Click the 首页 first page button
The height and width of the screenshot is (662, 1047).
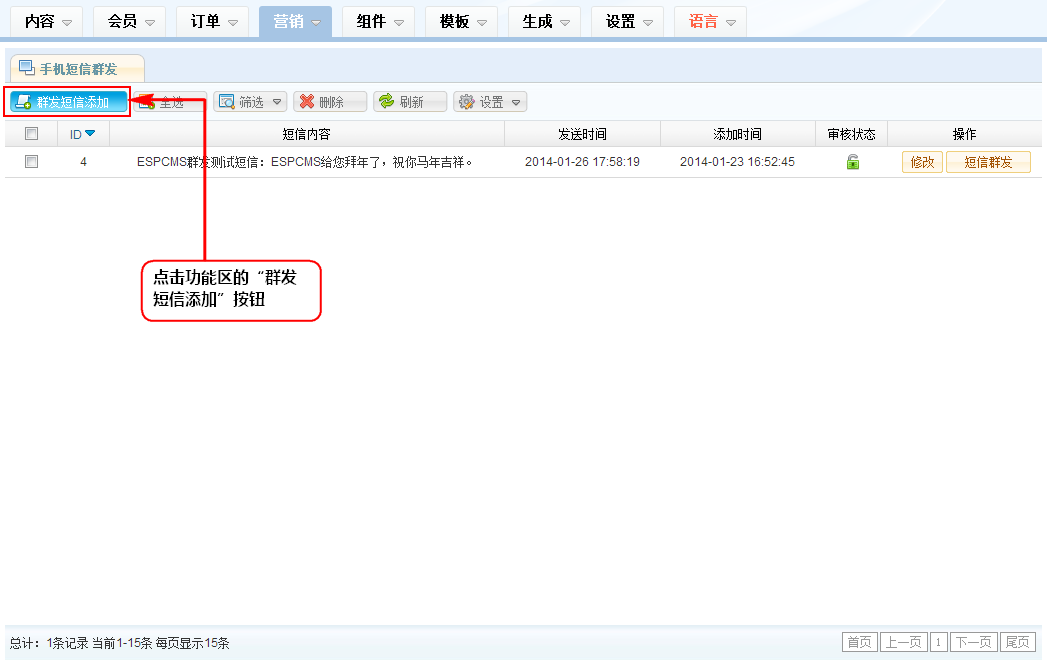click(859, 642)
